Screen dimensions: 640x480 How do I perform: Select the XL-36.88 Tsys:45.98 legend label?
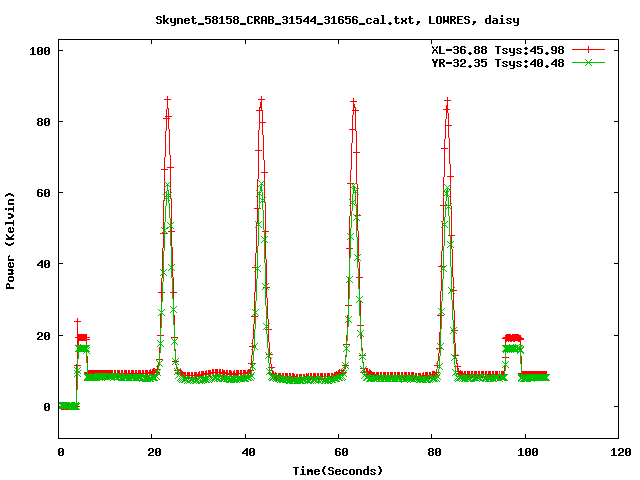click(498, 50)
